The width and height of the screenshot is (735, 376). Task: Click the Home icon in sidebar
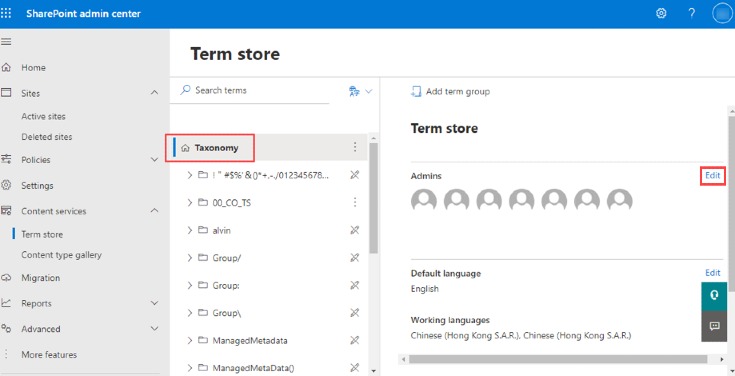6,68
